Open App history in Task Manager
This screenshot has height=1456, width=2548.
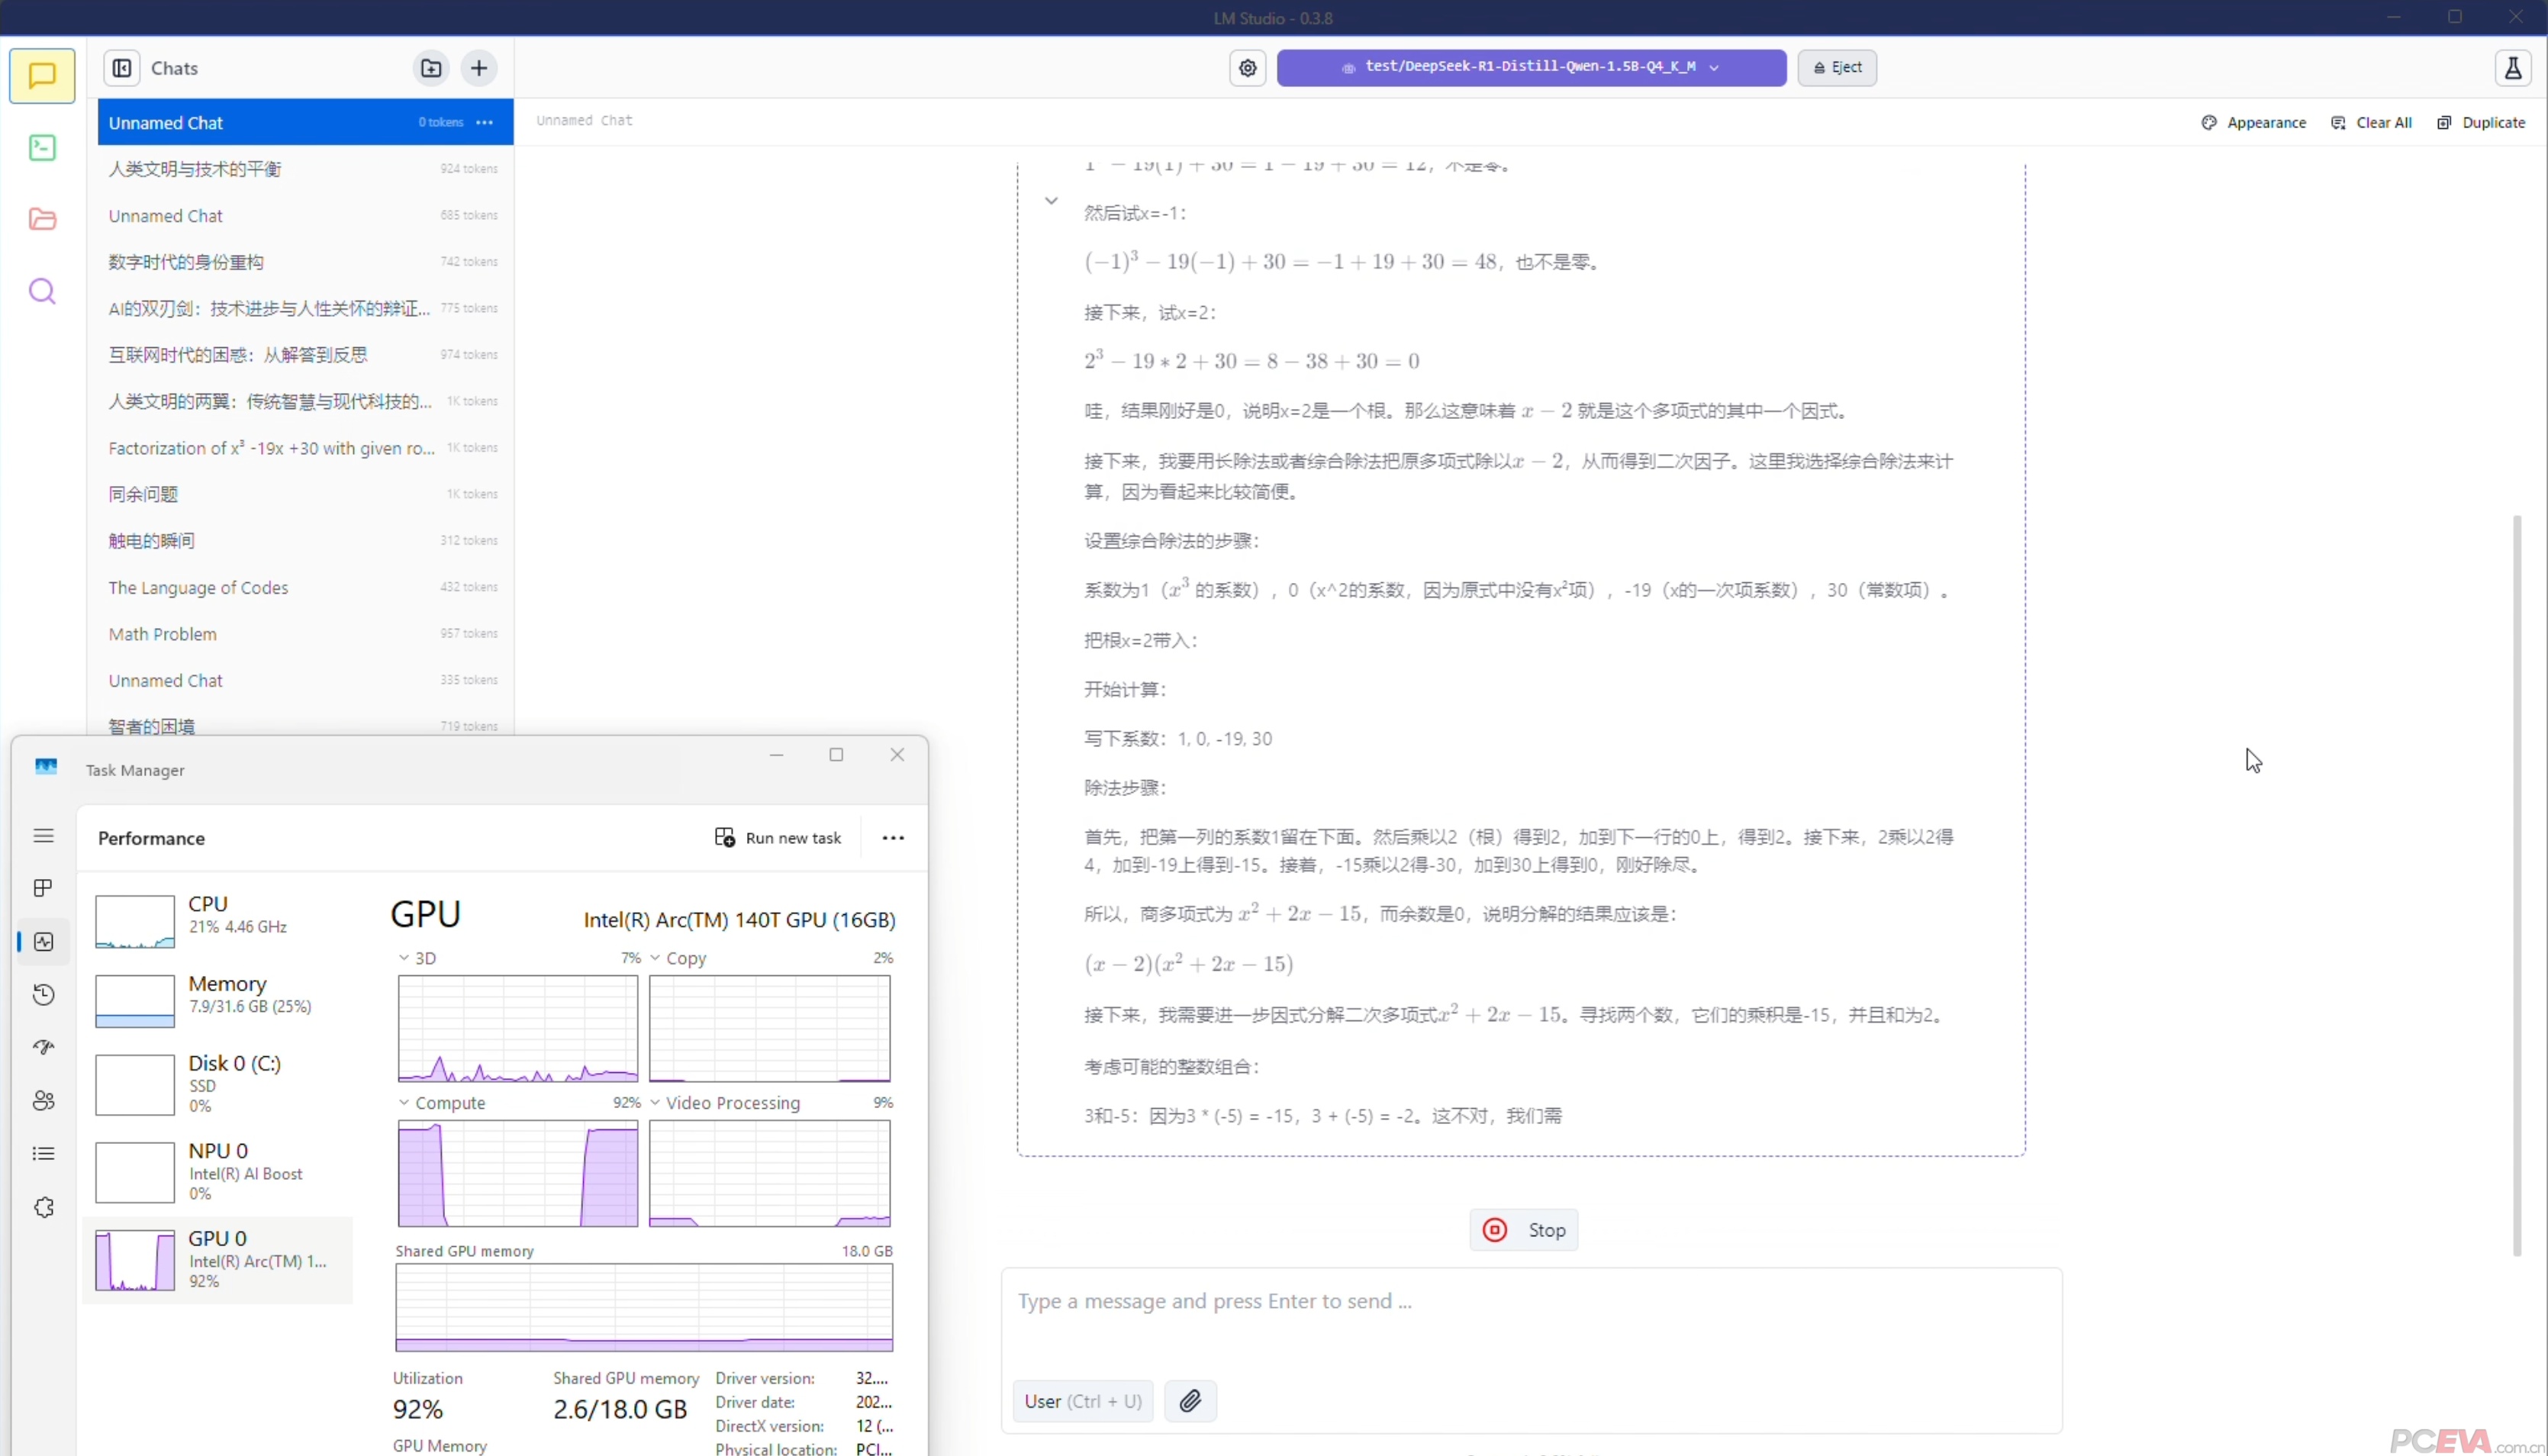pyautogui.click(x=44, y=994)
